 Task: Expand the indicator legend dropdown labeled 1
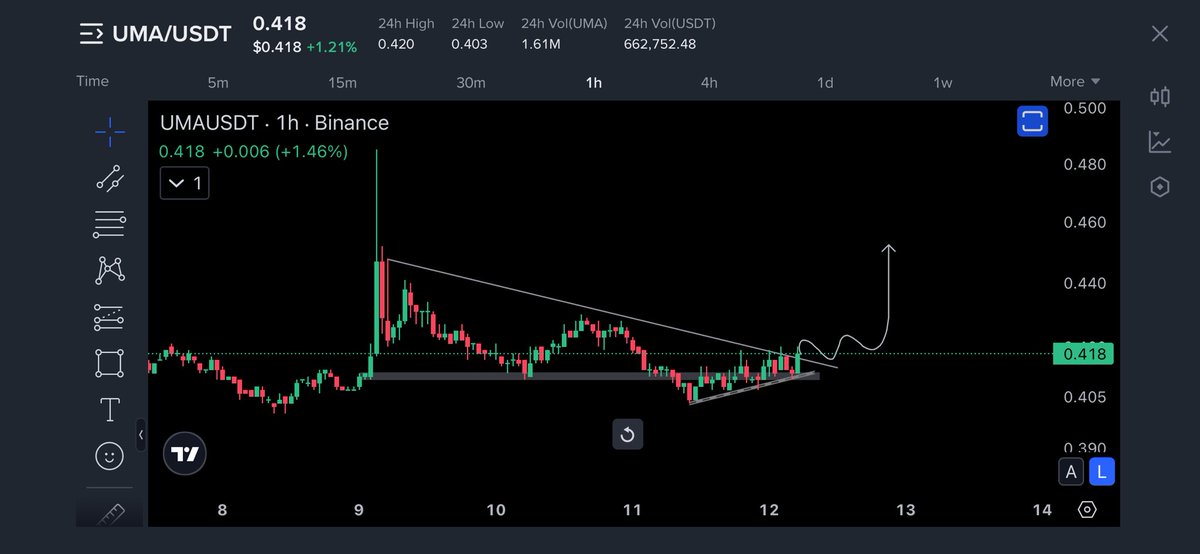(185, 183)
